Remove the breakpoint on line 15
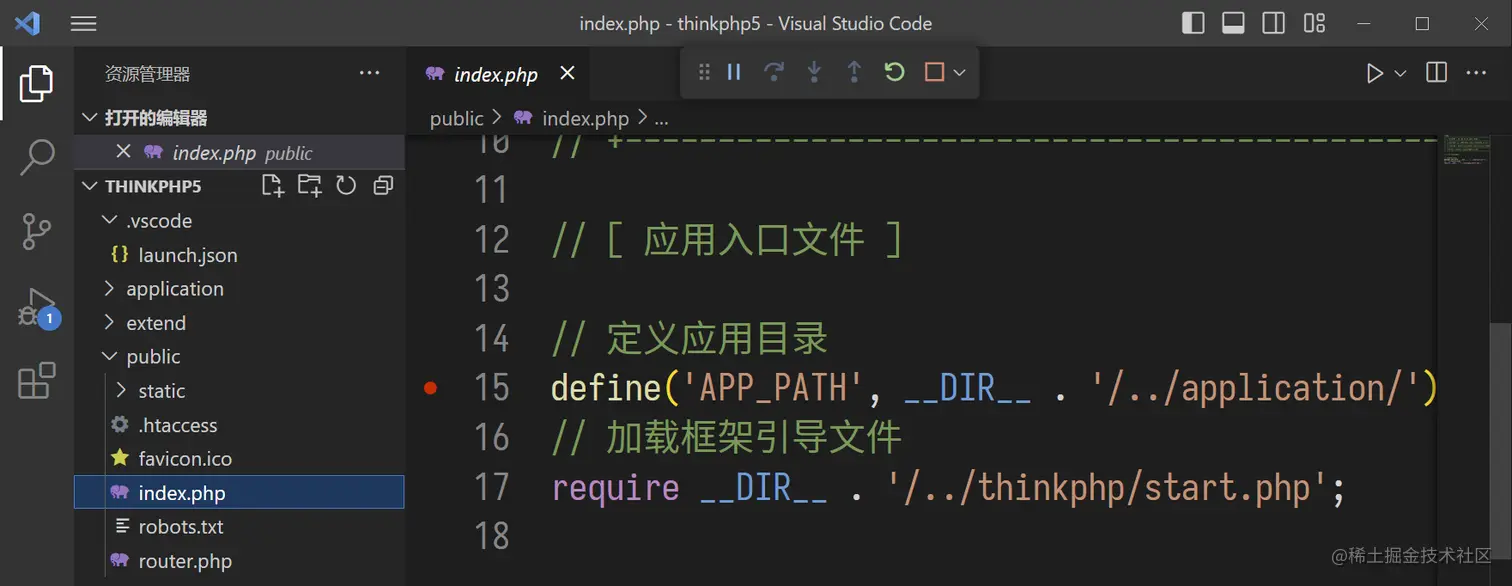The width and height of the screenshot is (1512, 586). pos(431,388)
